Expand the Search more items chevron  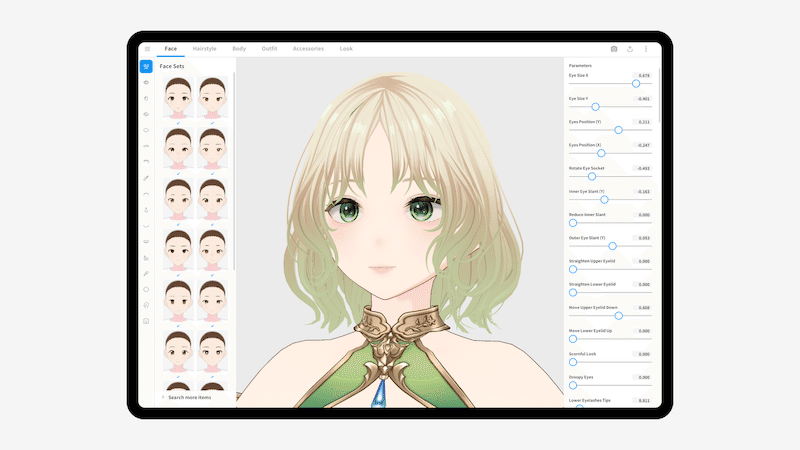(163, 397)
